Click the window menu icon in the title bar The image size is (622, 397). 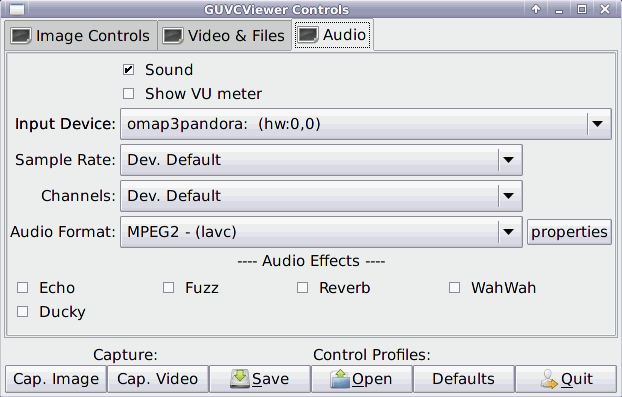click(17, 9)
